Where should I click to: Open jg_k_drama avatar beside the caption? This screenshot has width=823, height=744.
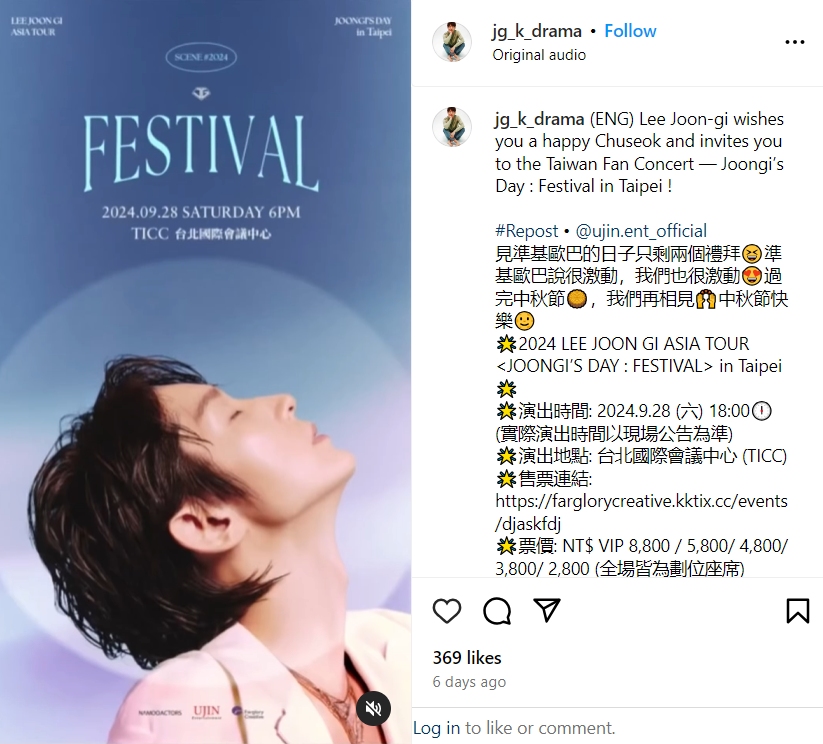pos(452,127)
